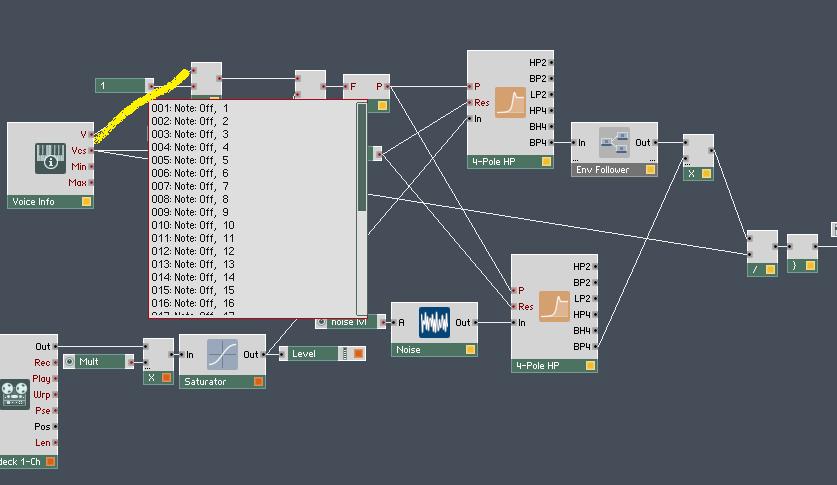The height and width of the screenshot is (485, 837).
Task: Click the upper 4-Pole HP filter icon
Action: [x=510, y=102]
